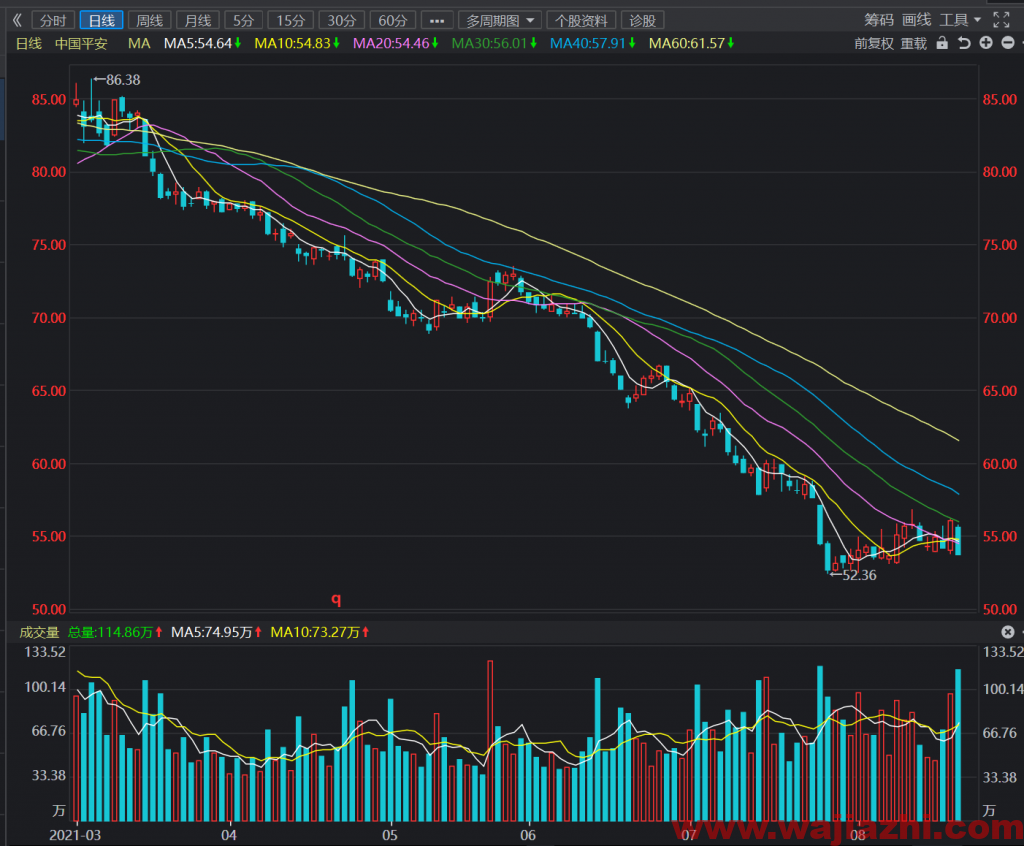1024x846 pixels.
Task: Click the MA indicator label
Action: (139, 43)
